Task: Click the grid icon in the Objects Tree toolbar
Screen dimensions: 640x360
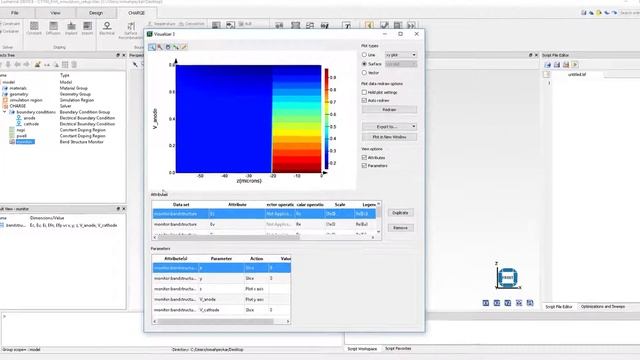Action: [65, 64]
